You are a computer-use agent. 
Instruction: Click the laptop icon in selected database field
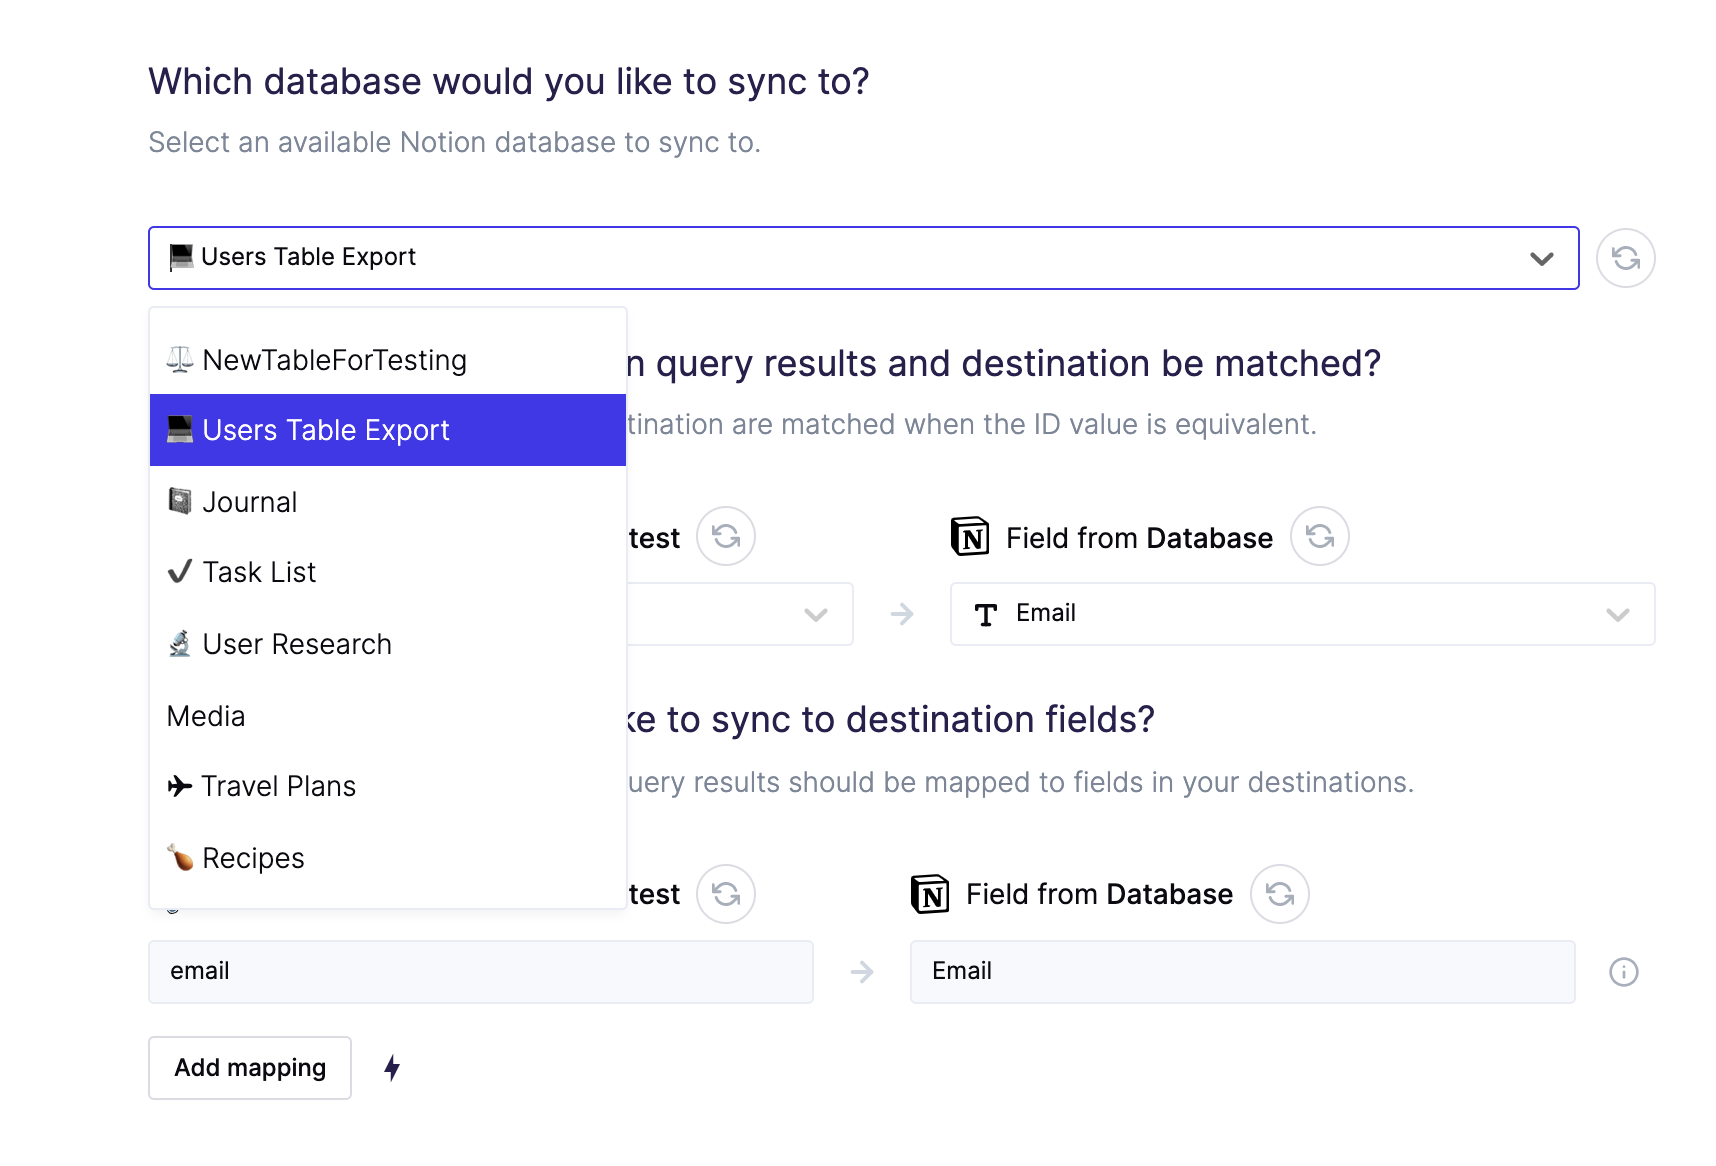(x=181, y=257)
